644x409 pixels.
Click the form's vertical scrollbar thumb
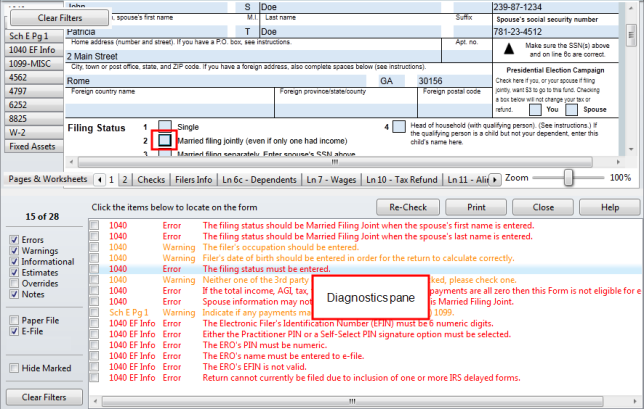click(631, 34)
